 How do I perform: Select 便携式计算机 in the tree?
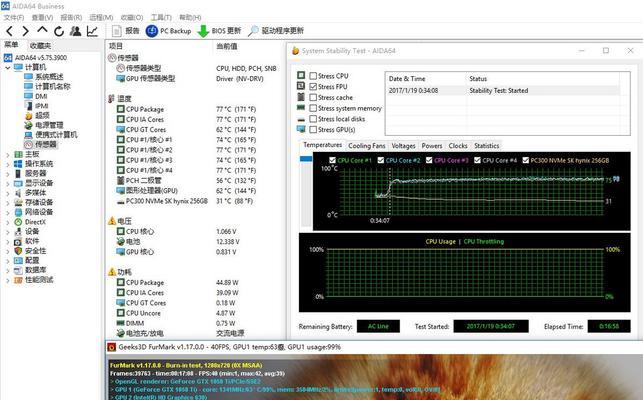56,135
